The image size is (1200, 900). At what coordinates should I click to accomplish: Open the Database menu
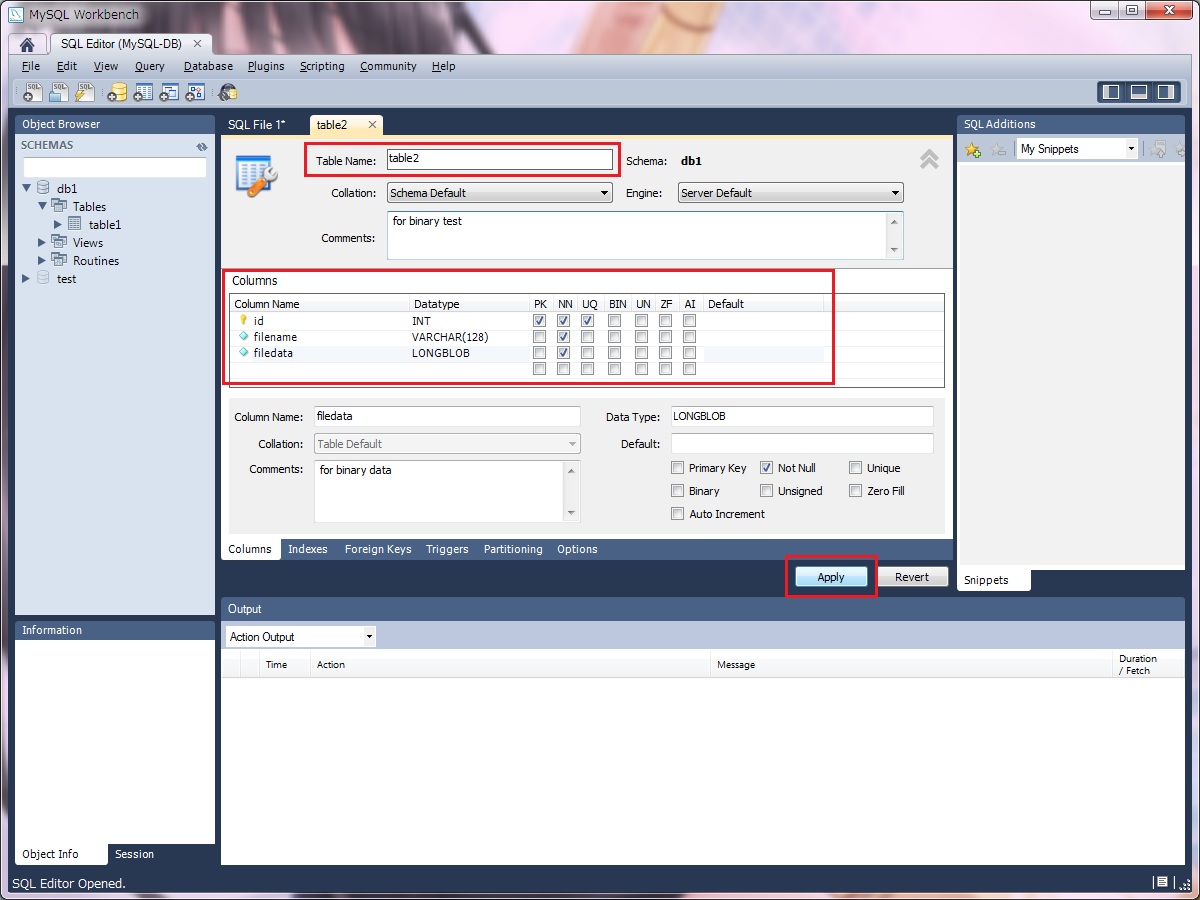click(208, 66)
